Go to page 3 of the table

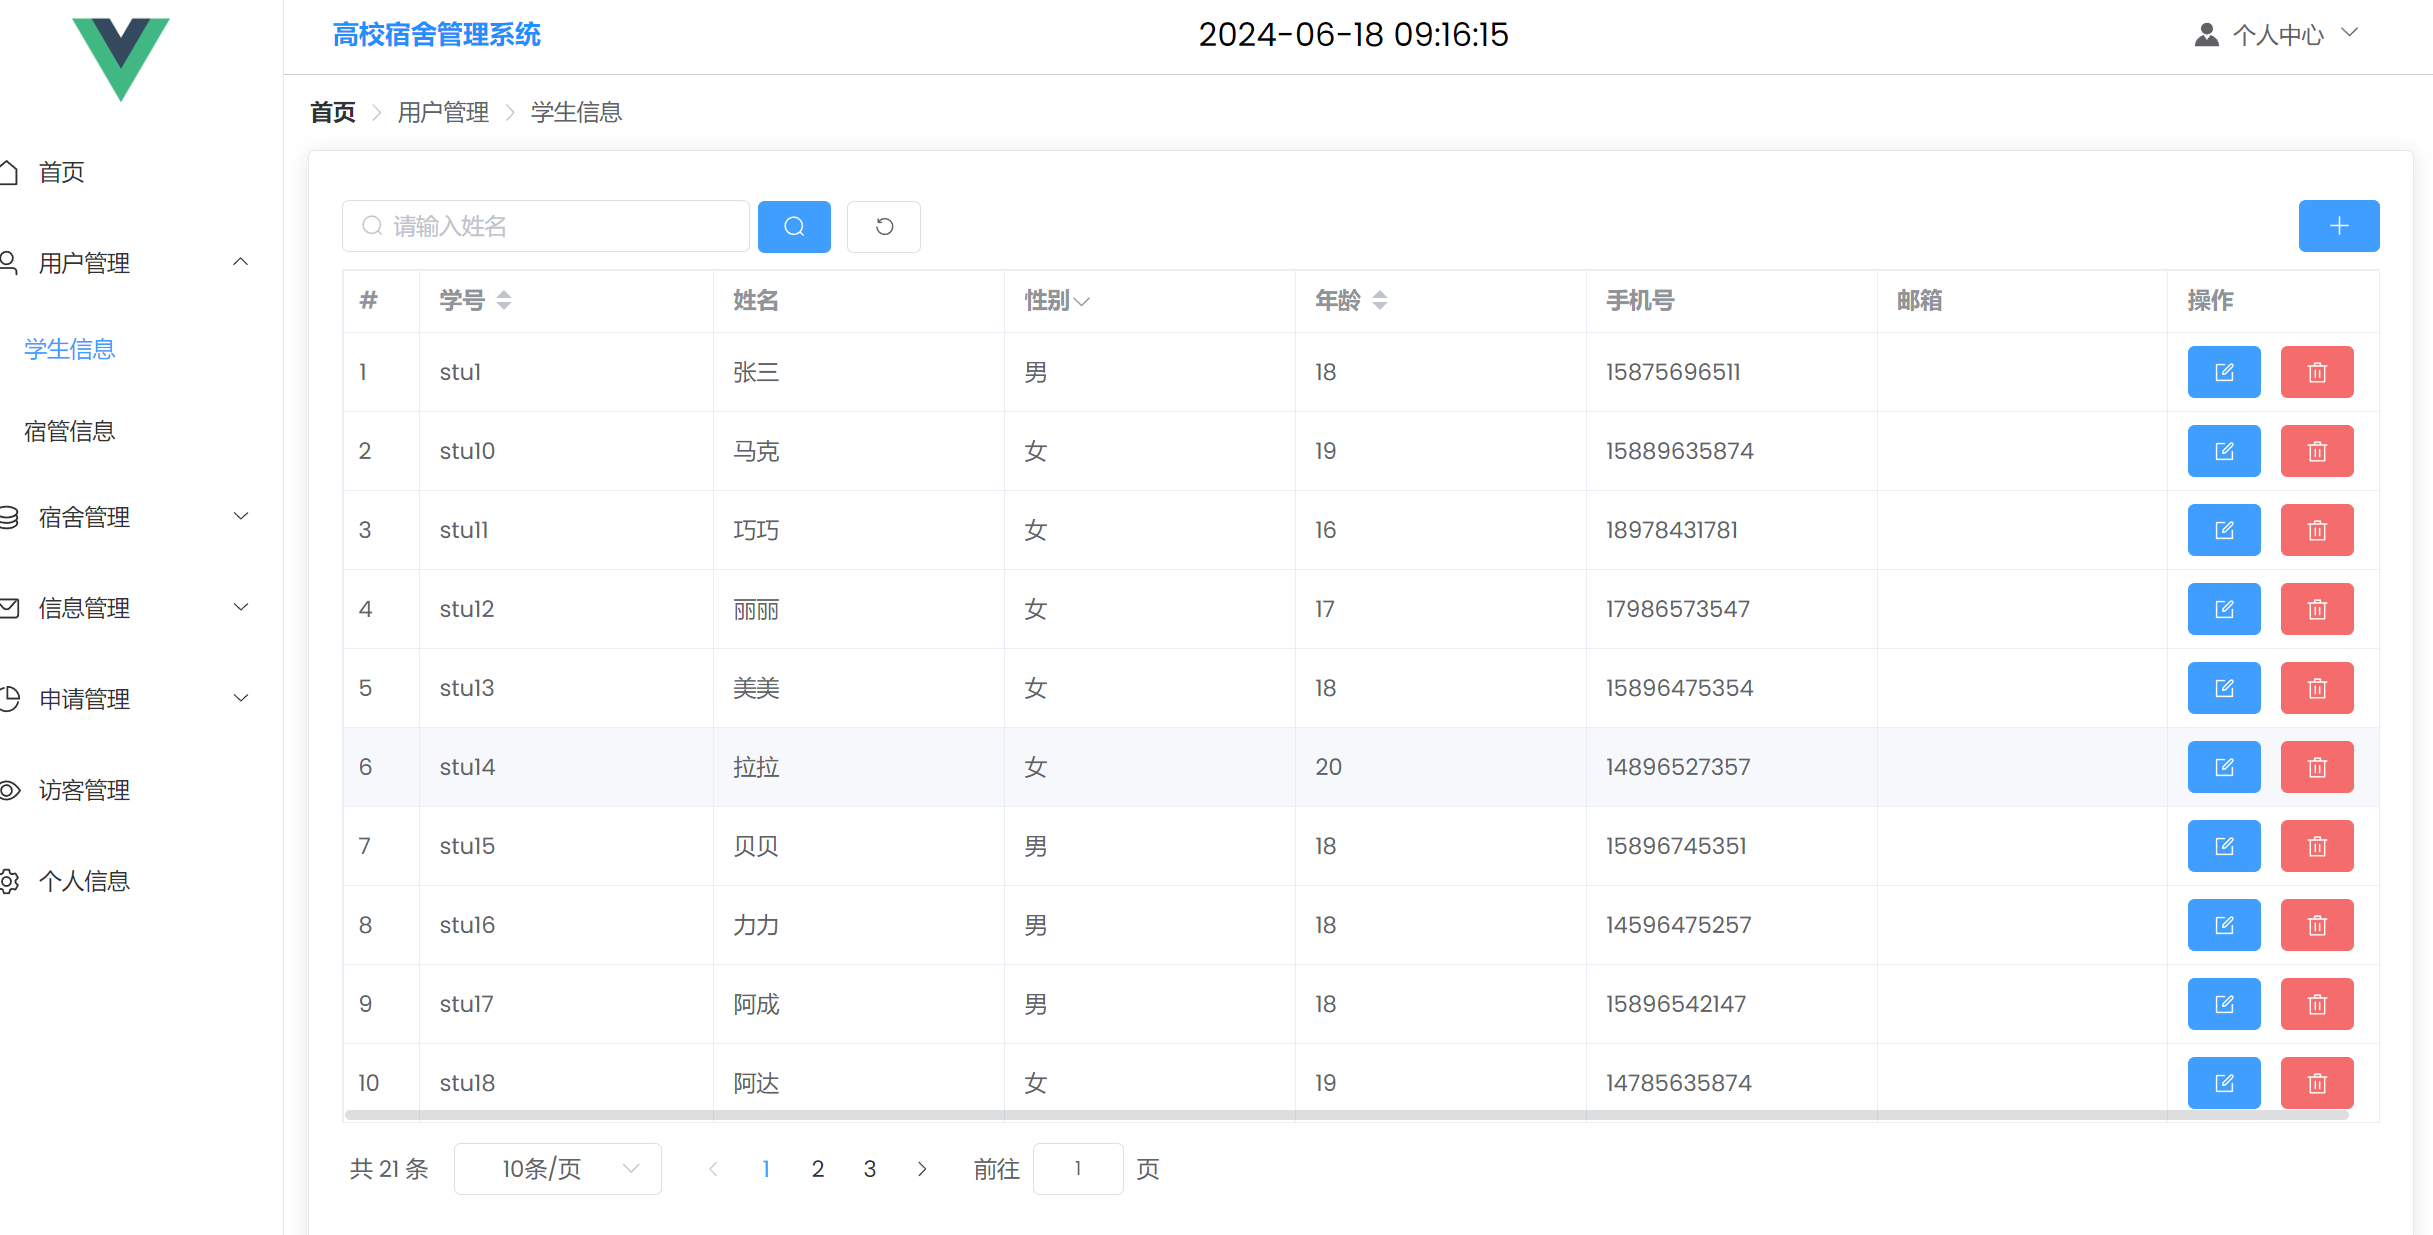(869, 1168)
